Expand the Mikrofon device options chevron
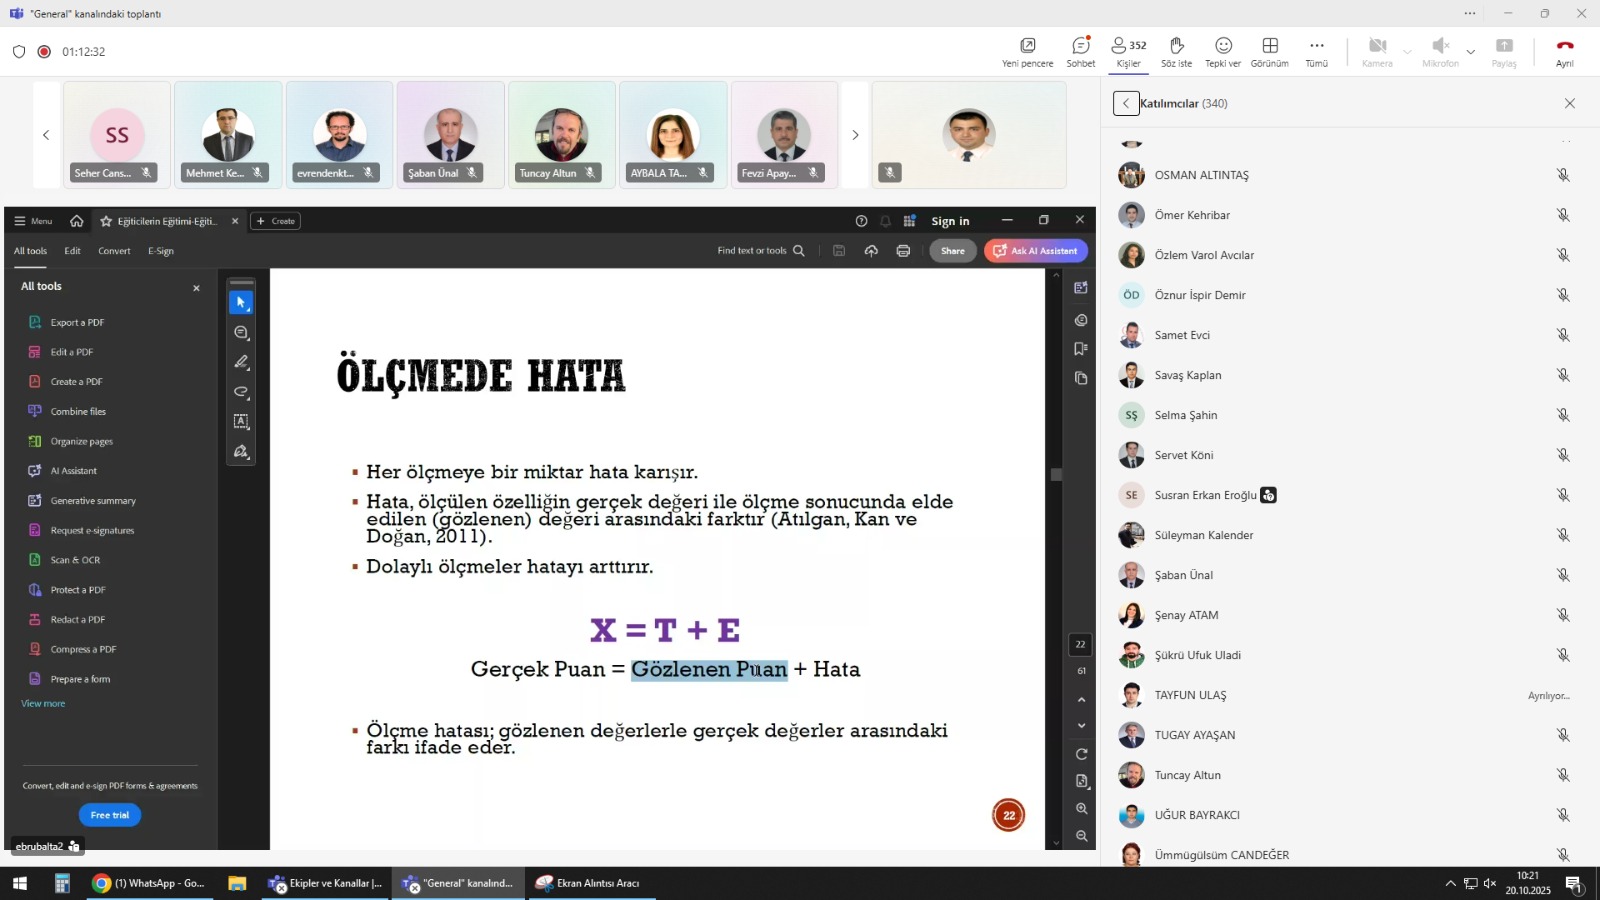 (x=1470, y=51)
